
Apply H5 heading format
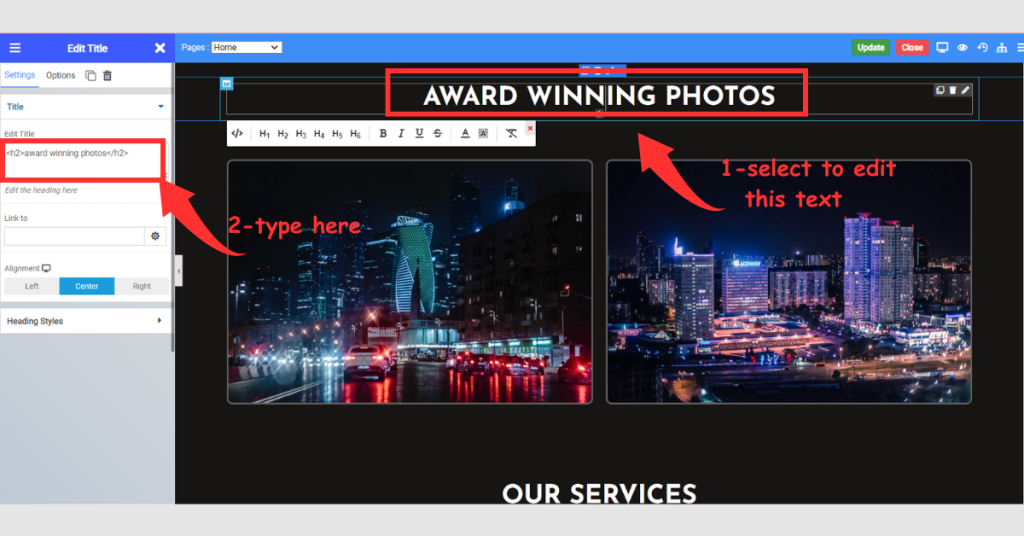click(337, 134)
